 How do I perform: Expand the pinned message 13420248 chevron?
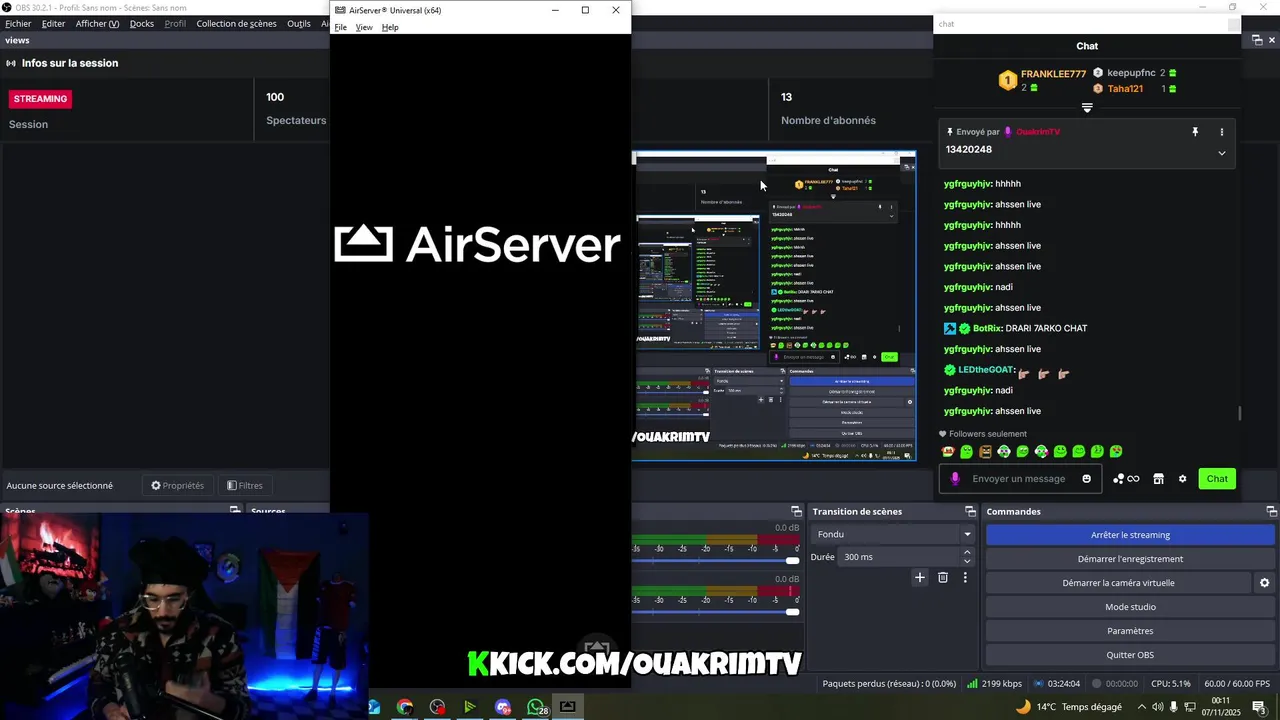[x=1221, y=153]
